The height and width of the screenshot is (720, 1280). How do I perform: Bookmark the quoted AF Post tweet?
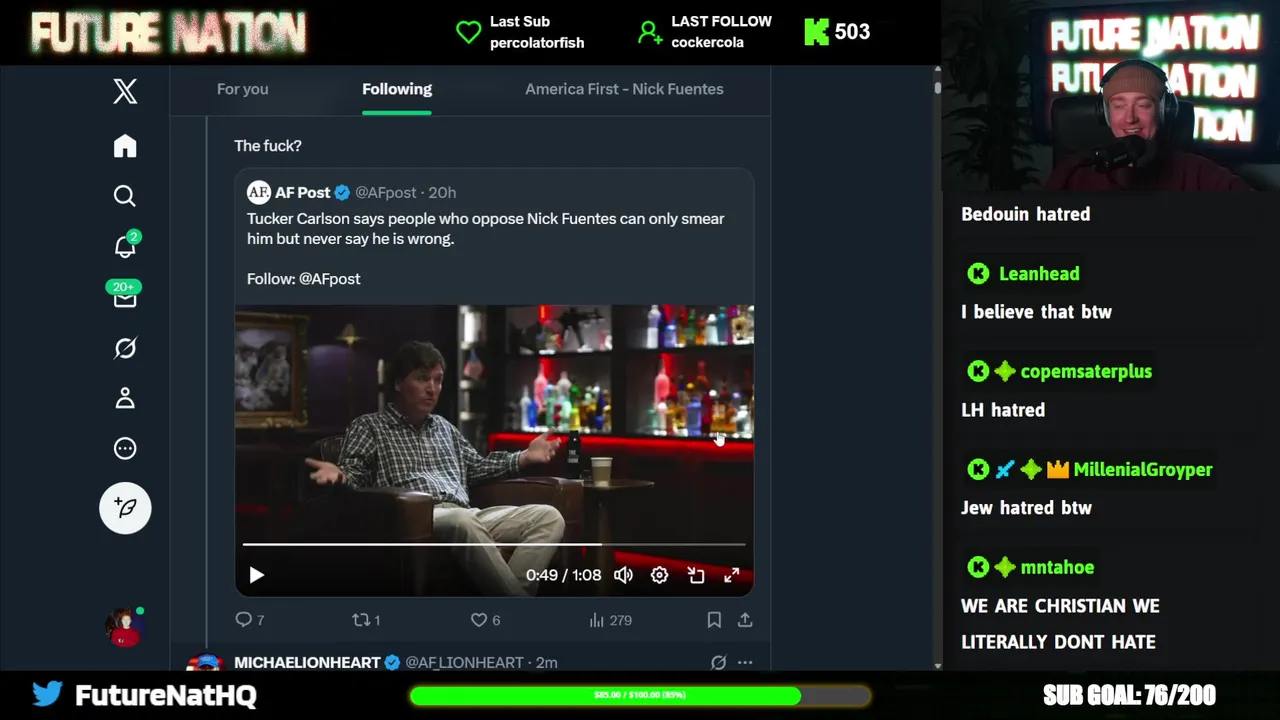pos(714,620)
